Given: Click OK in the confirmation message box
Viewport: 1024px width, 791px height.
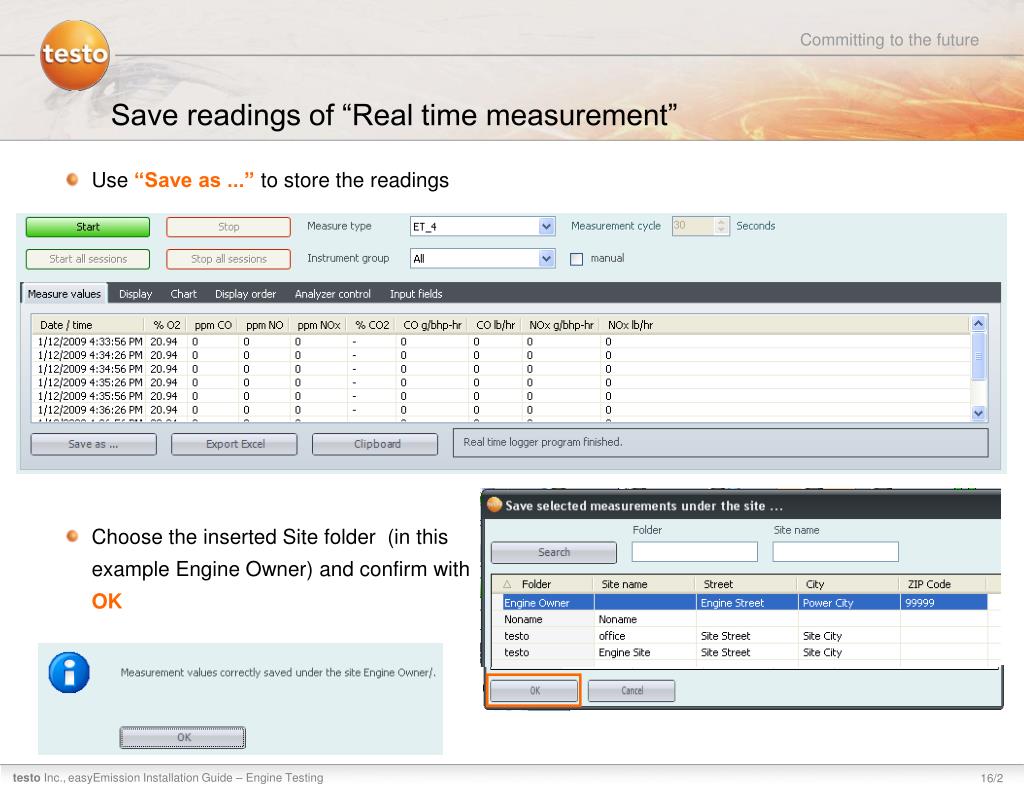Looking at the screenshot, I should (x=183, y=737).
